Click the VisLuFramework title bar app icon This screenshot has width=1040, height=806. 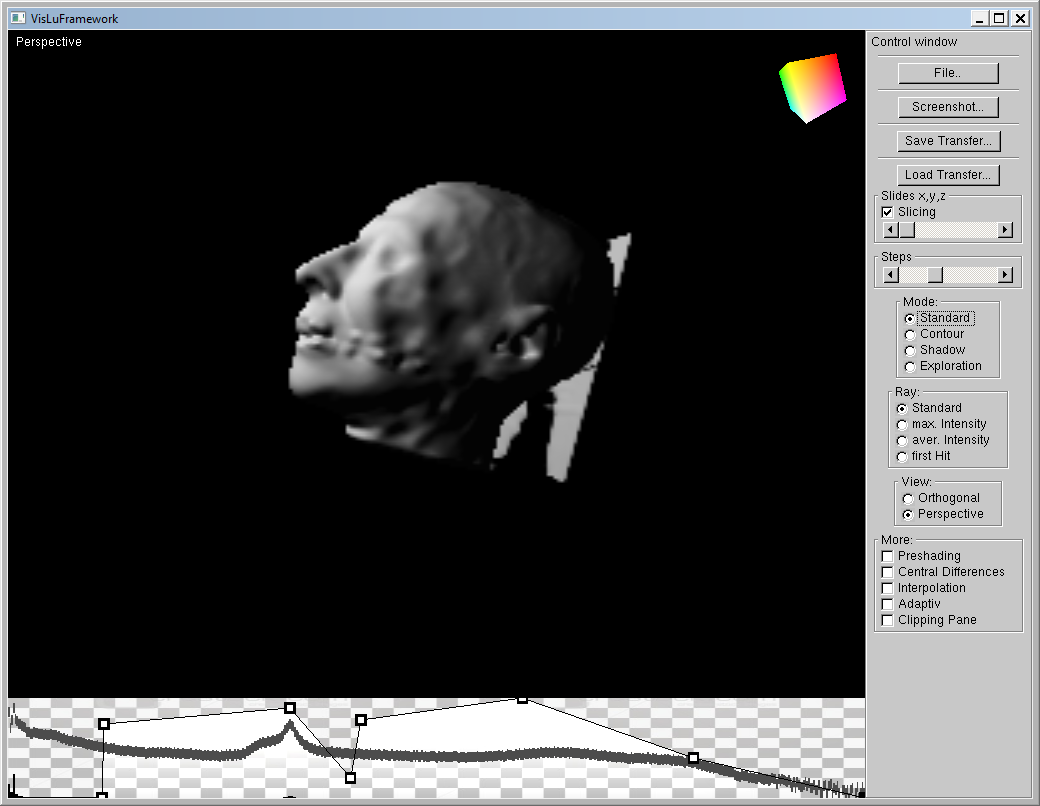(17, 18)
